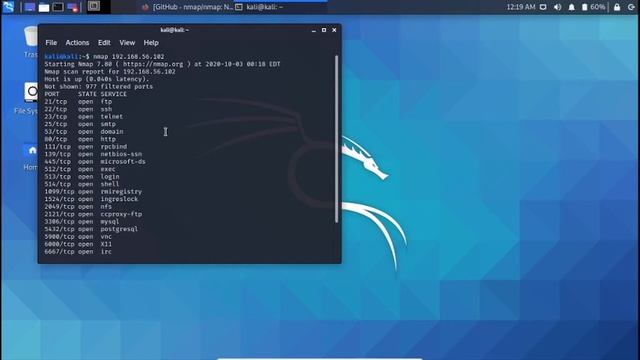Open the Kali applications menu icon
The width and height of the screenshot is (640, 360).
[x=8, y=7]
